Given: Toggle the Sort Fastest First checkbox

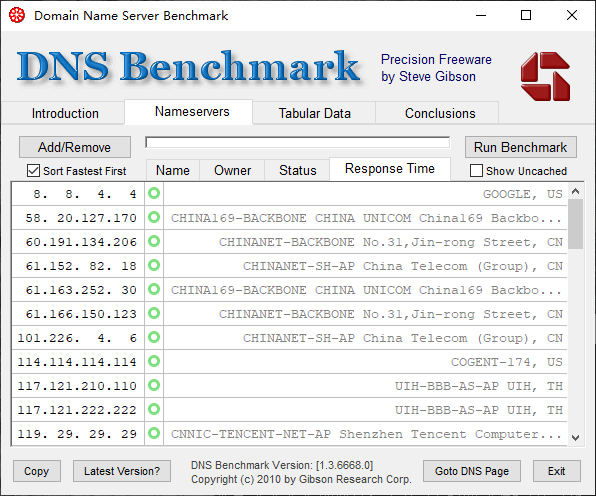Looking at the screenshot, I should click(33, 171).
